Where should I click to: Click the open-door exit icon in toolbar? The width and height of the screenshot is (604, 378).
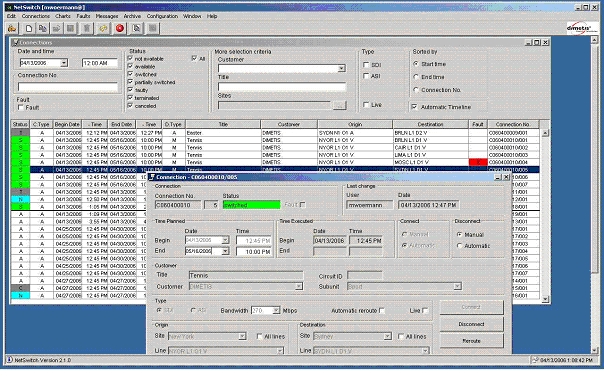[12, 29]
